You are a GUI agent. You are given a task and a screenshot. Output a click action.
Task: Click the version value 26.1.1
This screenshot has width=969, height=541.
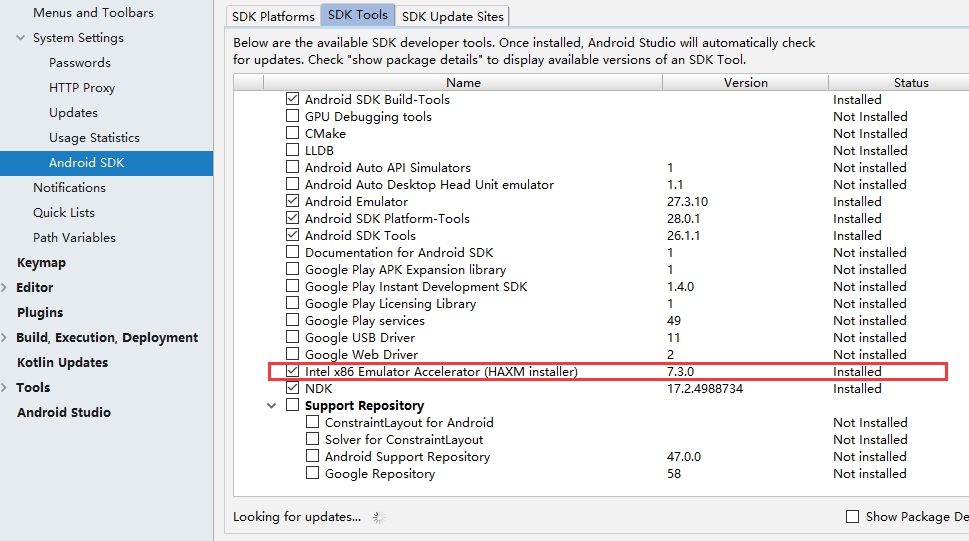click(683, 236)
